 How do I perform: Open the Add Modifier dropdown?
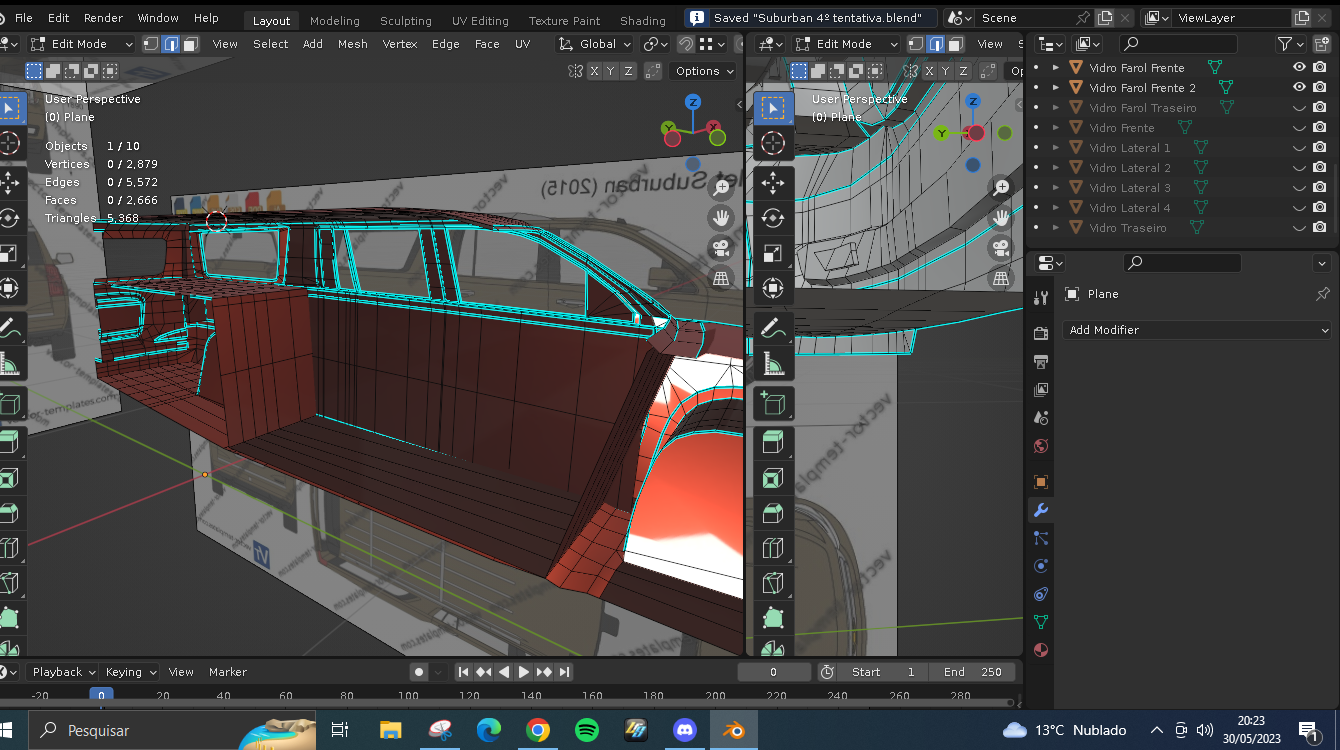[x=1197, y=330]
